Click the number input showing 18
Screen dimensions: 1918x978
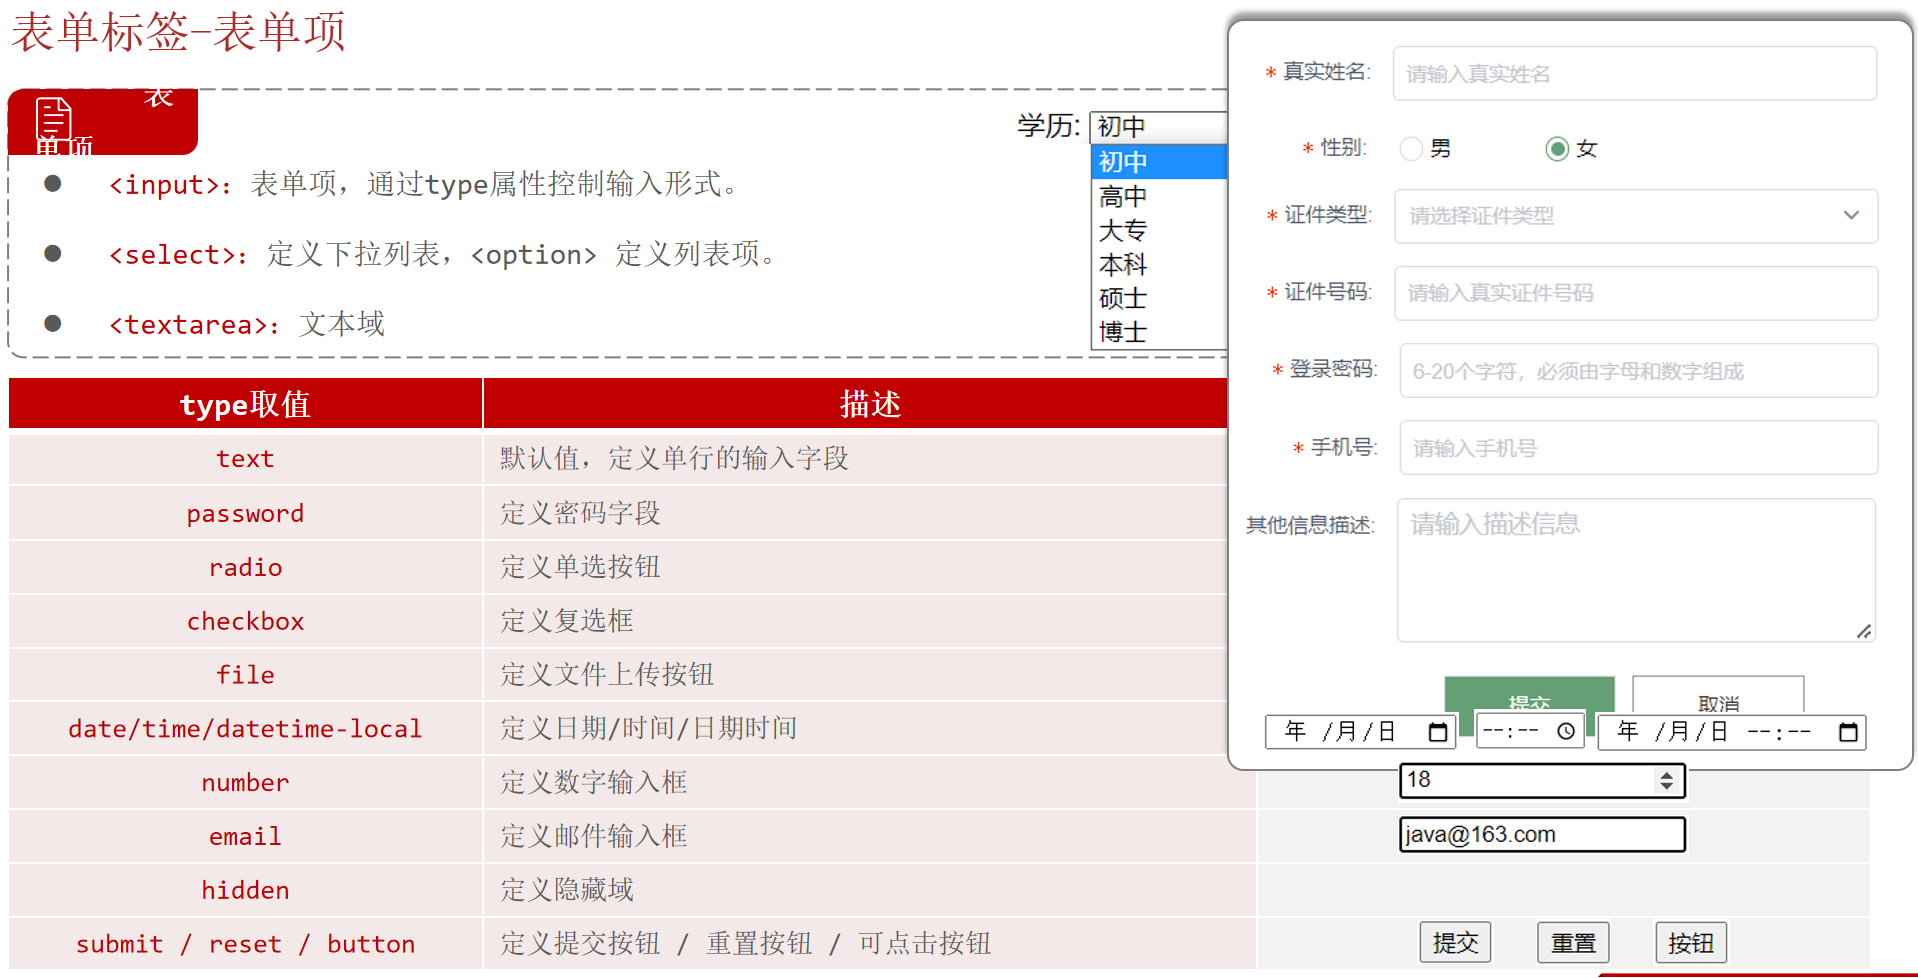(x=1542, y=781)
